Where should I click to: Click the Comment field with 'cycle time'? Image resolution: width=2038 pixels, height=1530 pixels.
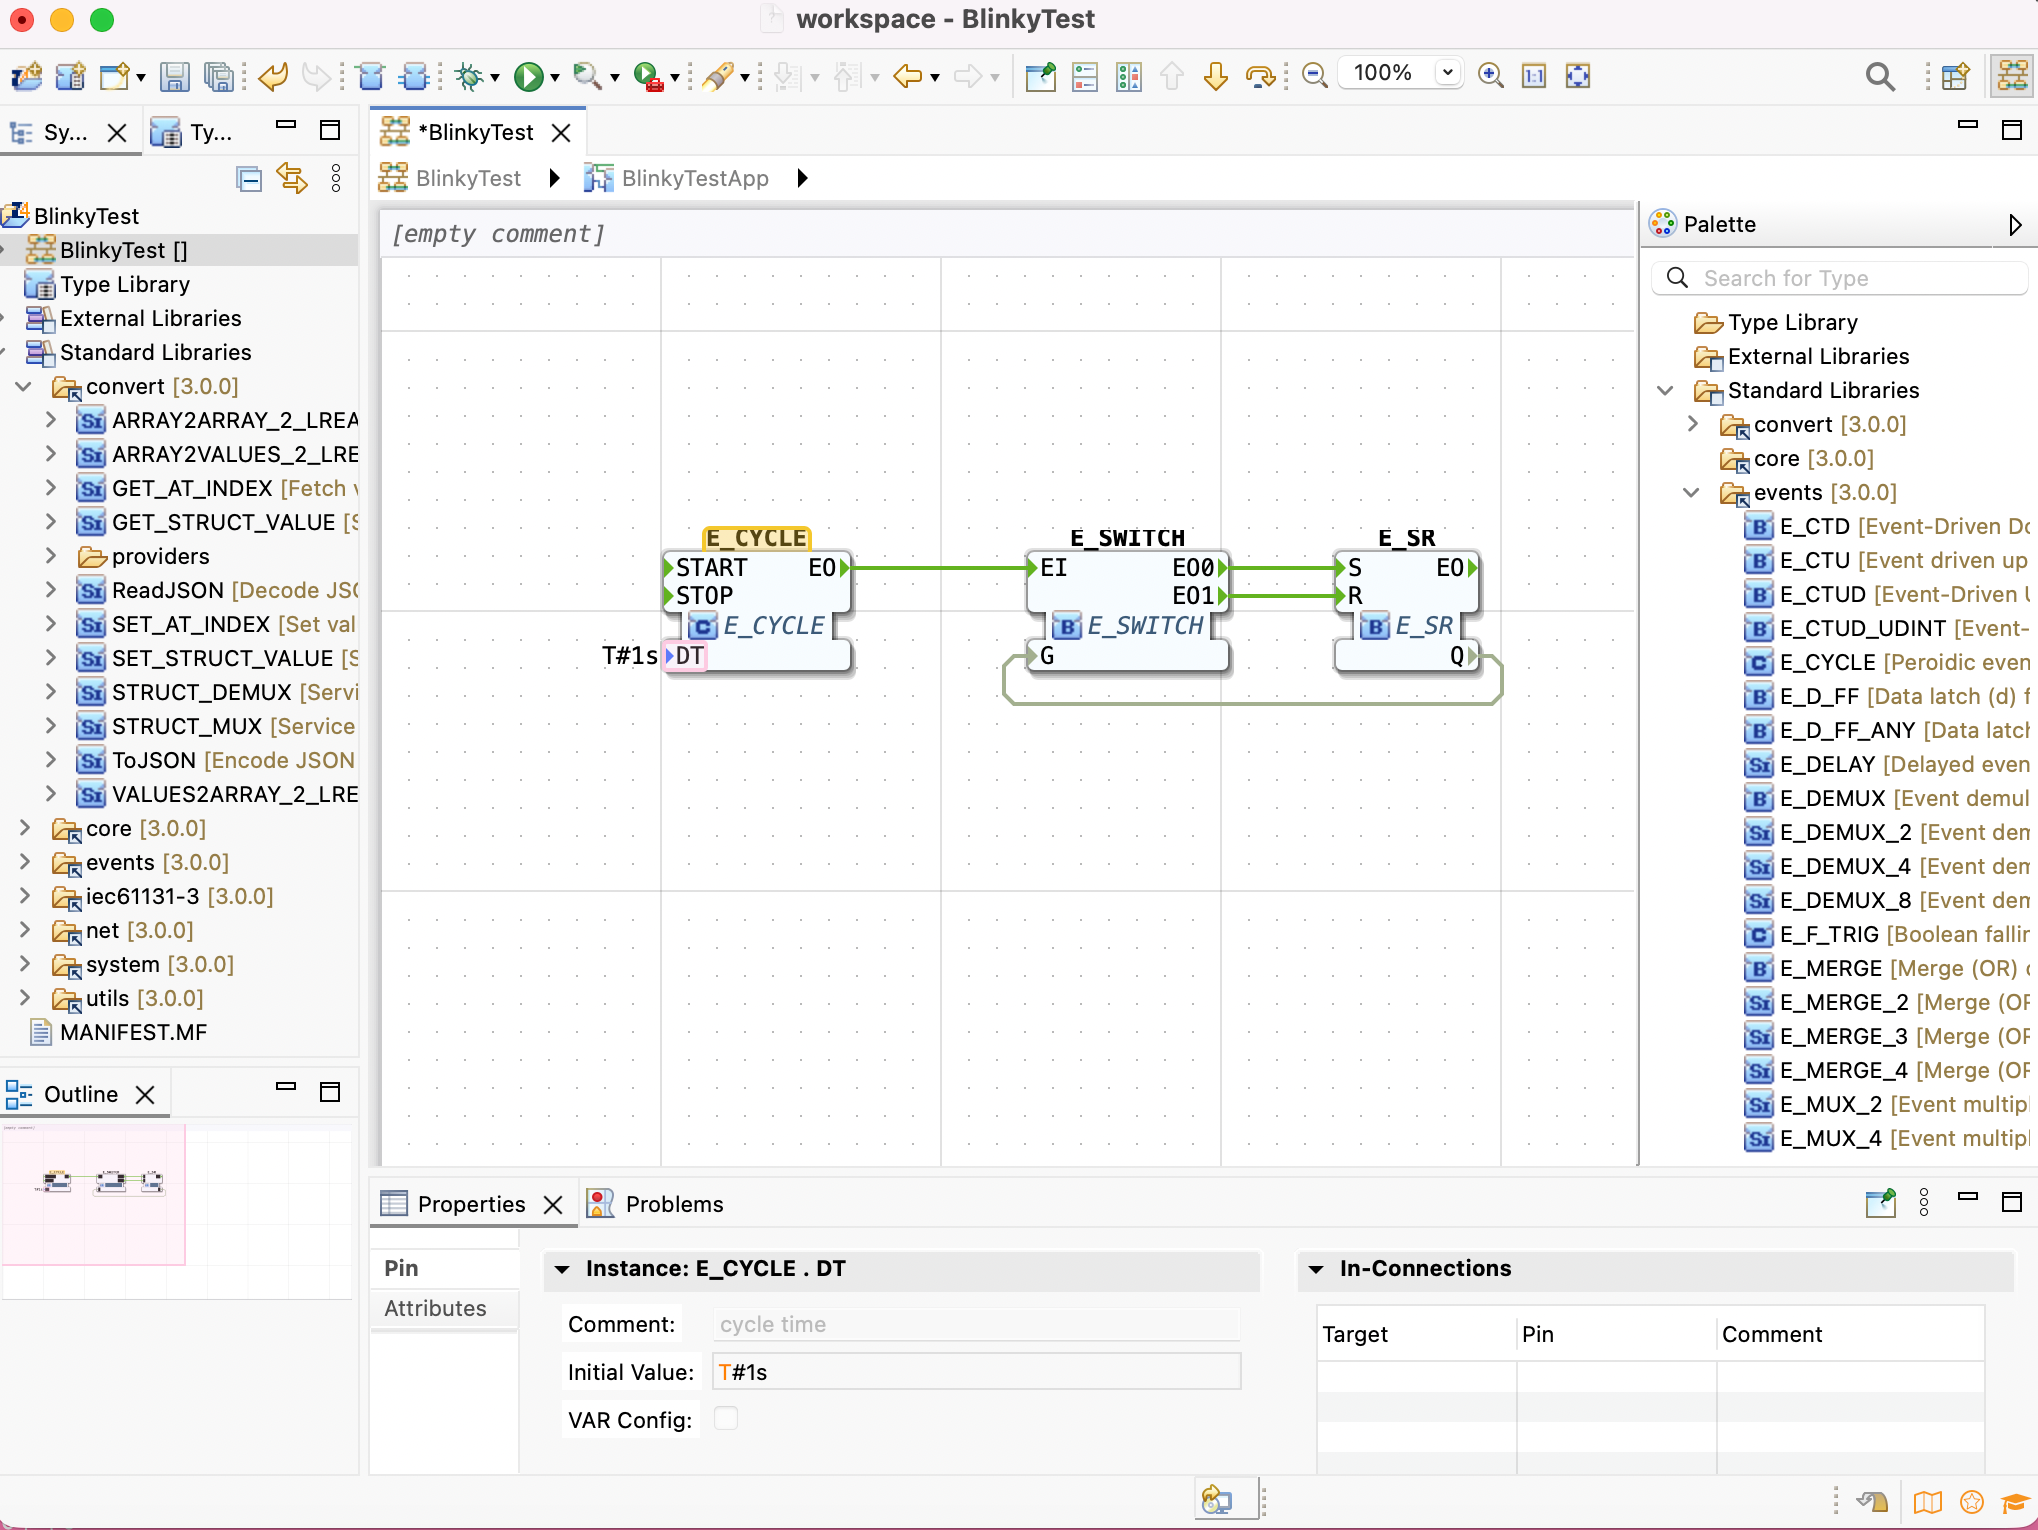coord(976,1324)
